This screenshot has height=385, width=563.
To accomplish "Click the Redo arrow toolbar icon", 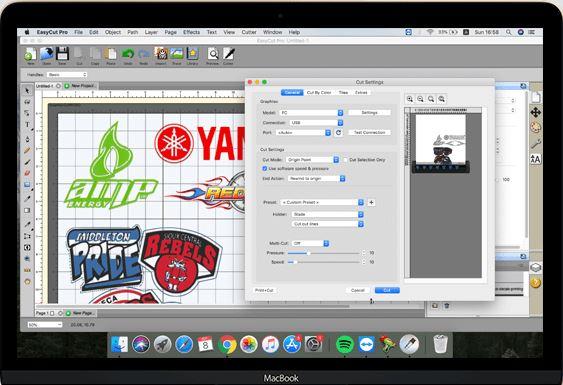I will 144,54.
